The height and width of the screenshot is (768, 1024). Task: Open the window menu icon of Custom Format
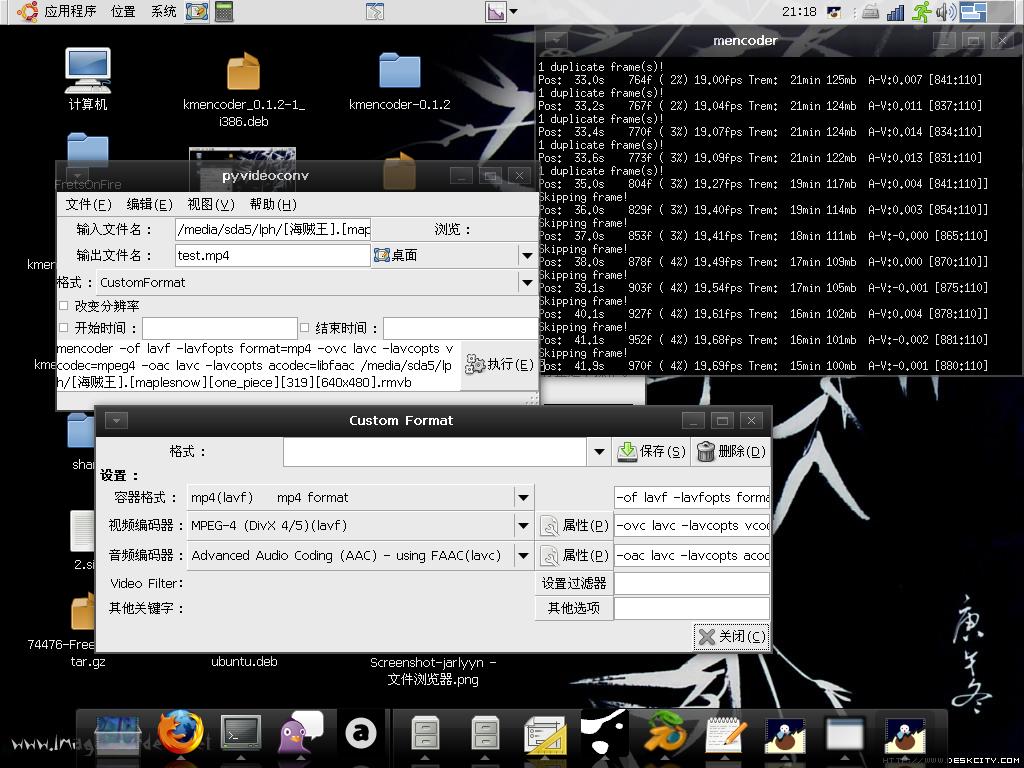(116, 421)
